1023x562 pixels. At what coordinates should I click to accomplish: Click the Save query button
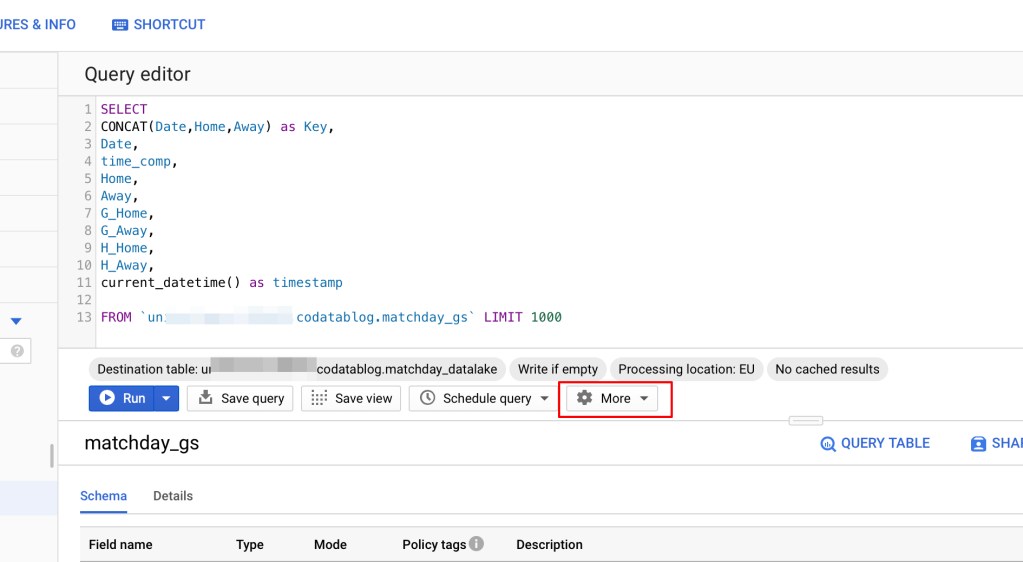coord(240,398)
